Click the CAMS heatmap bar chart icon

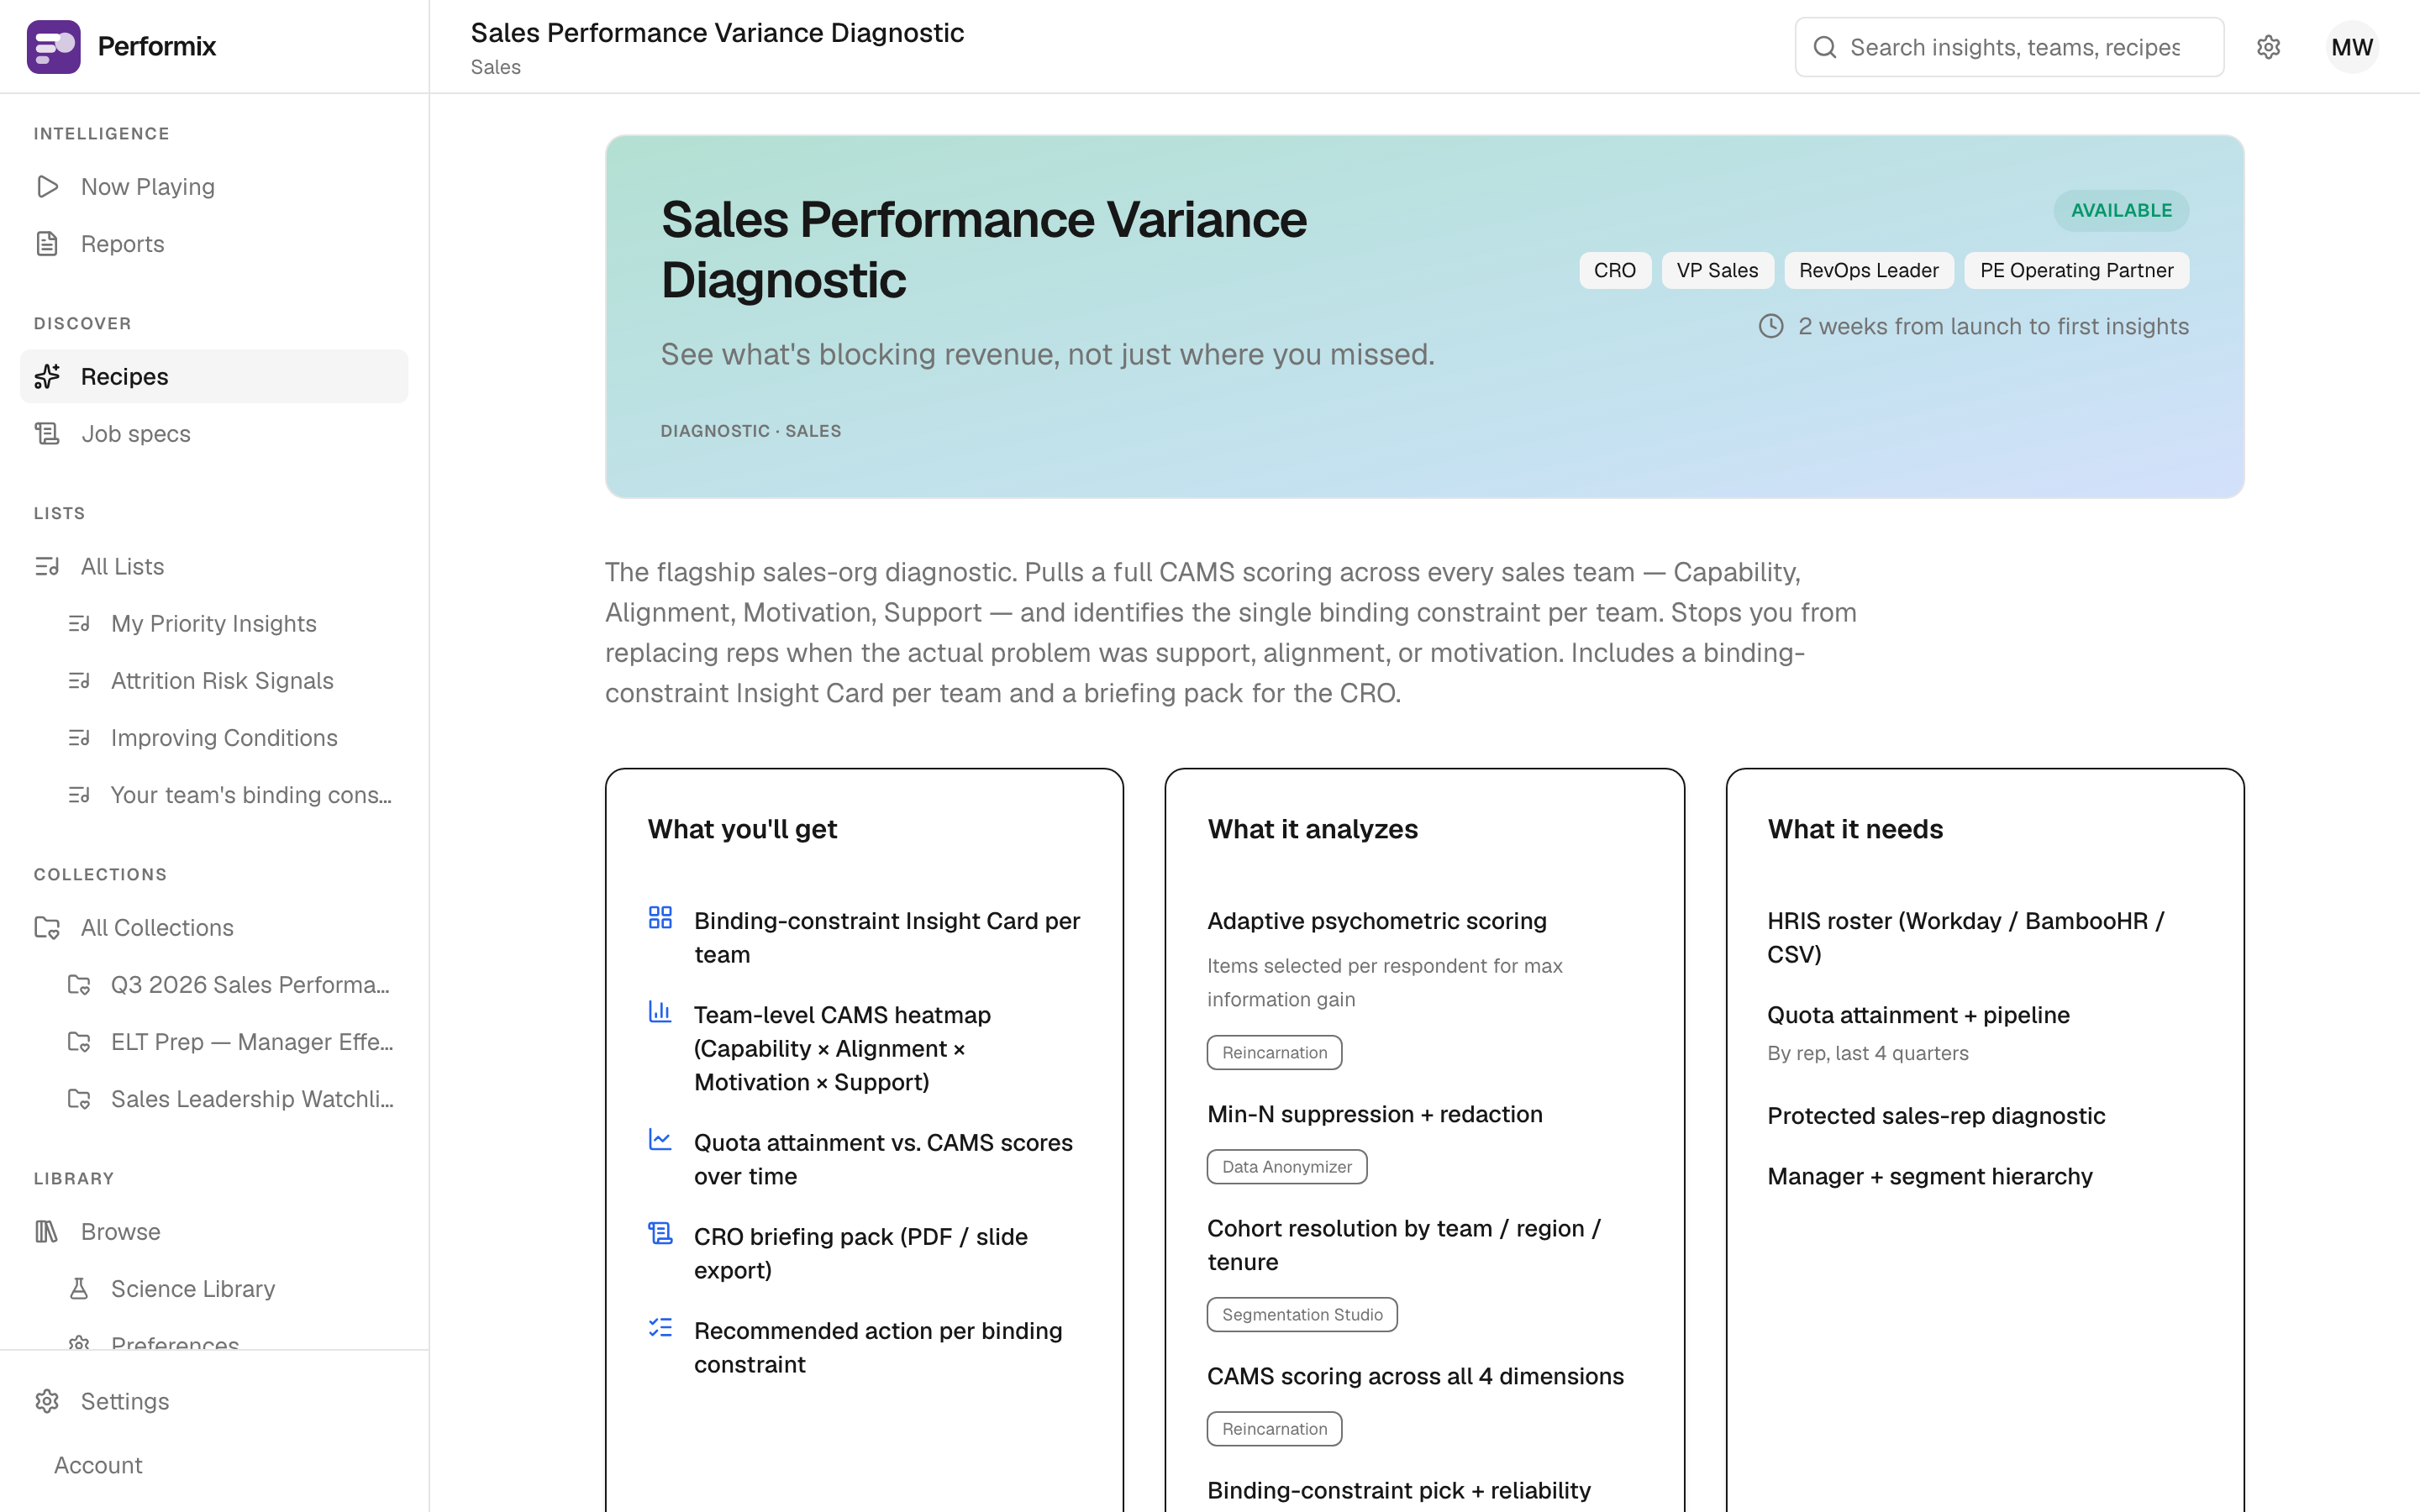(660, 1011)
